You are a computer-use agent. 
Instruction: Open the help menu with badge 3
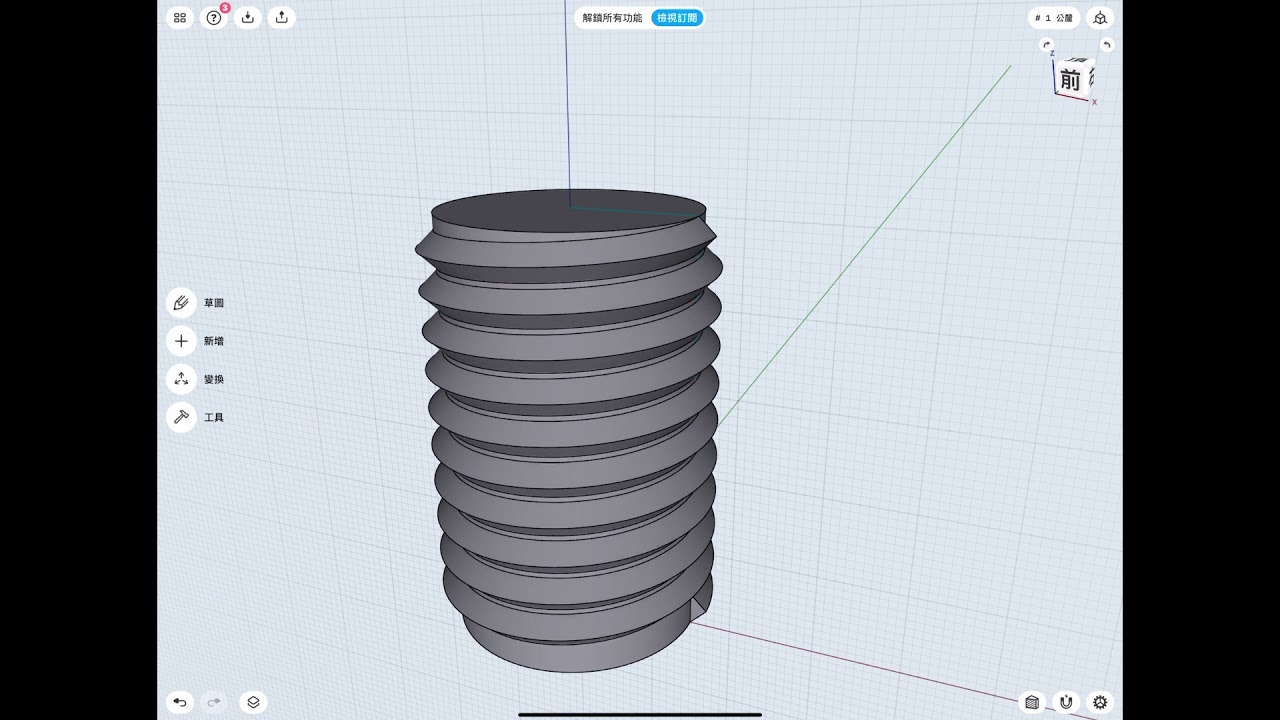click(x=214, y=17)
